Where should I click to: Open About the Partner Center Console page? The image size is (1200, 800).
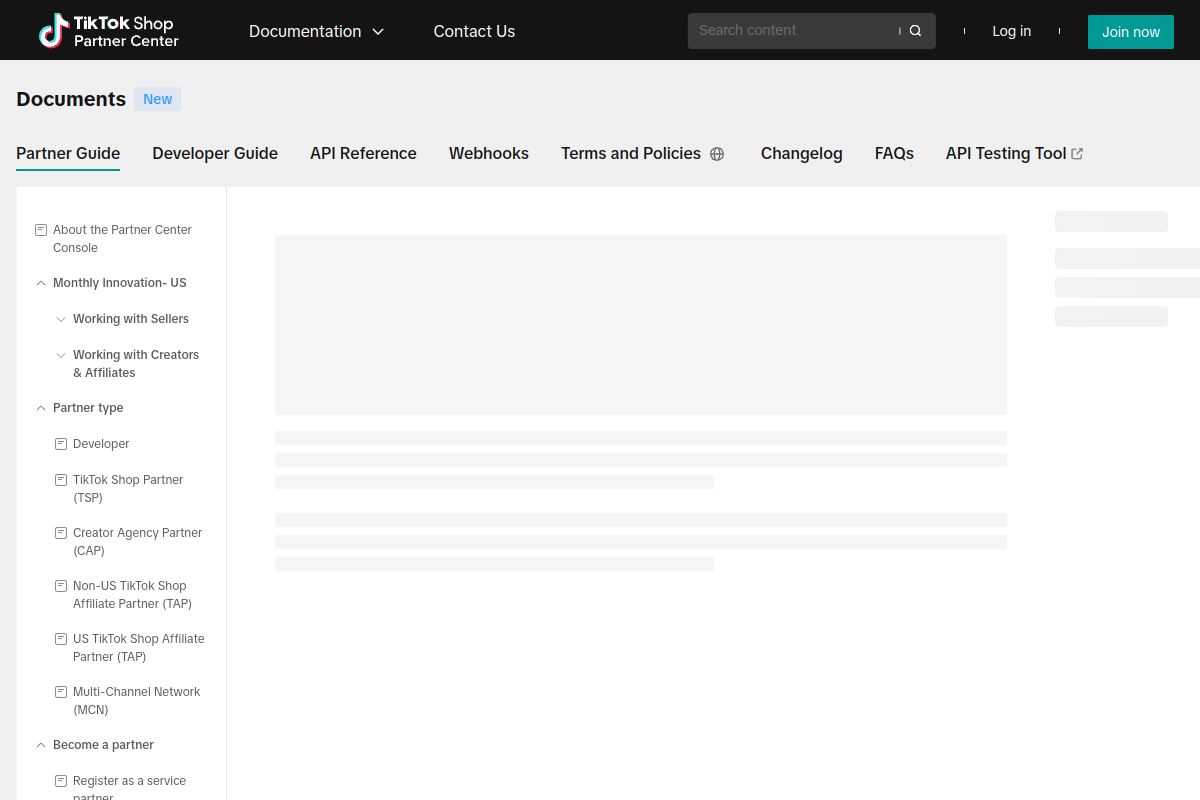click(x=122, y=239)
